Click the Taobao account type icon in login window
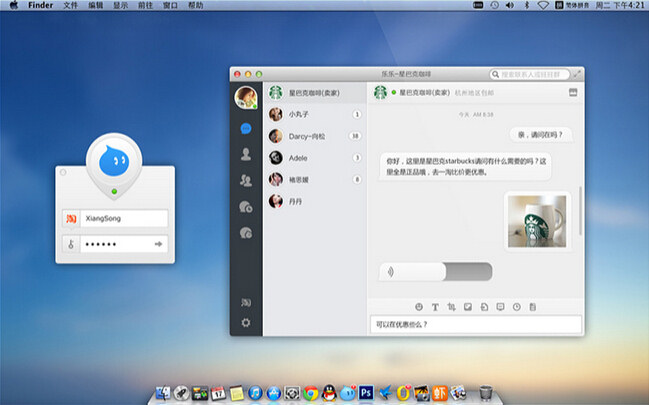Image resolution: width=649 pixels, height=405 pixels. [x=71, y=218]
